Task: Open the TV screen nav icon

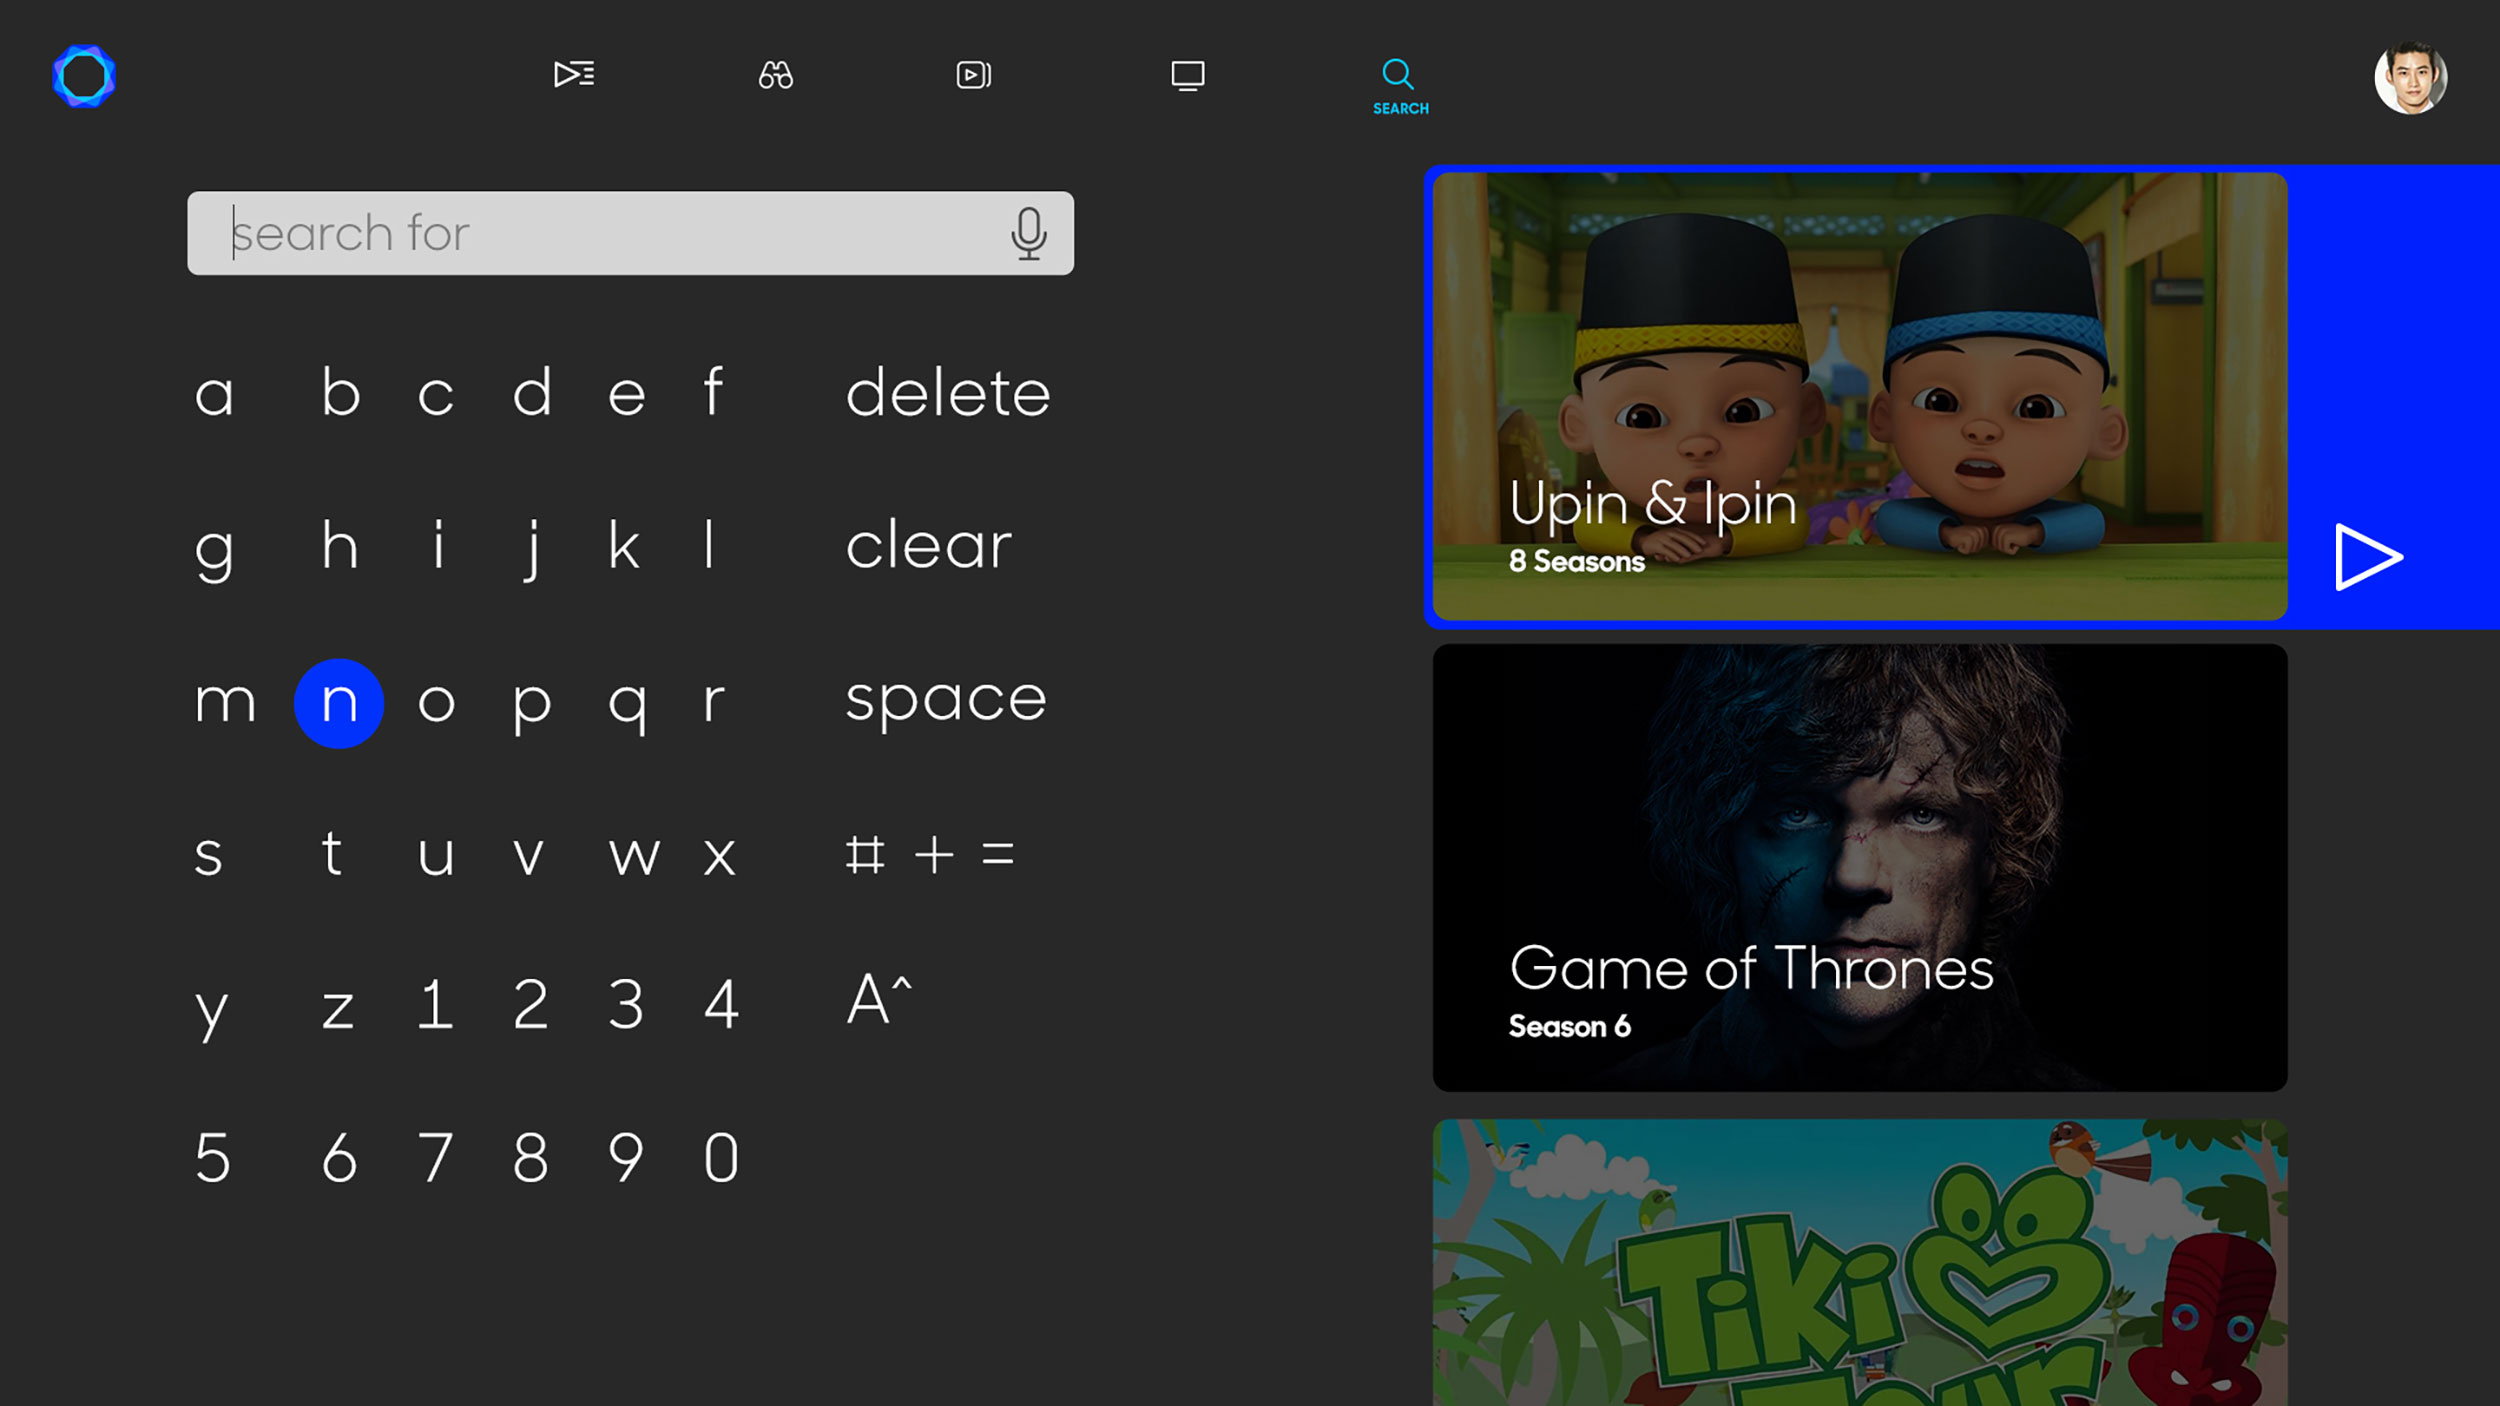Action: point(1188,75)
